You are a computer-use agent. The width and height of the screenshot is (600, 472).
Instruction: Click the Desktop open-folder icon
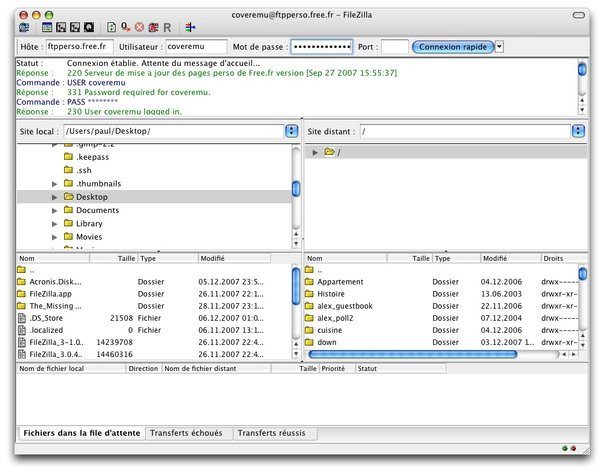[69, 197]
